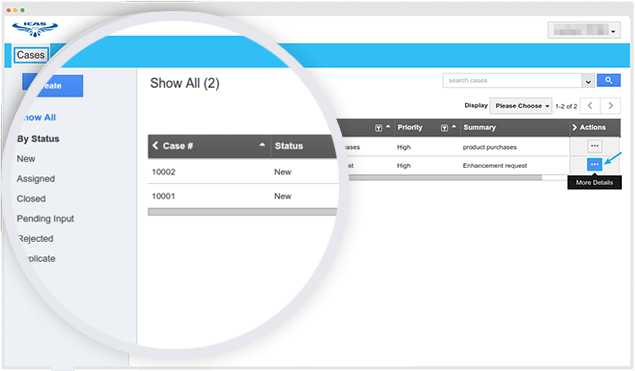The image size is (635, 371).
Task: Click the ICAS eagle logo
Action: [35, 29]
